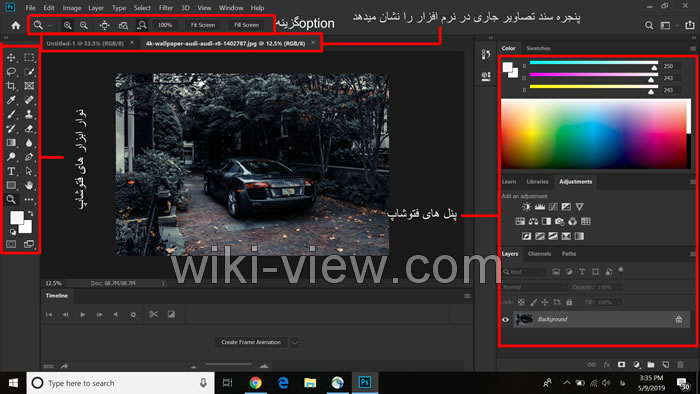Viewport: 700px width, 394px height.
Task: Expand status bar info arrow
Action: coord(163,283)
